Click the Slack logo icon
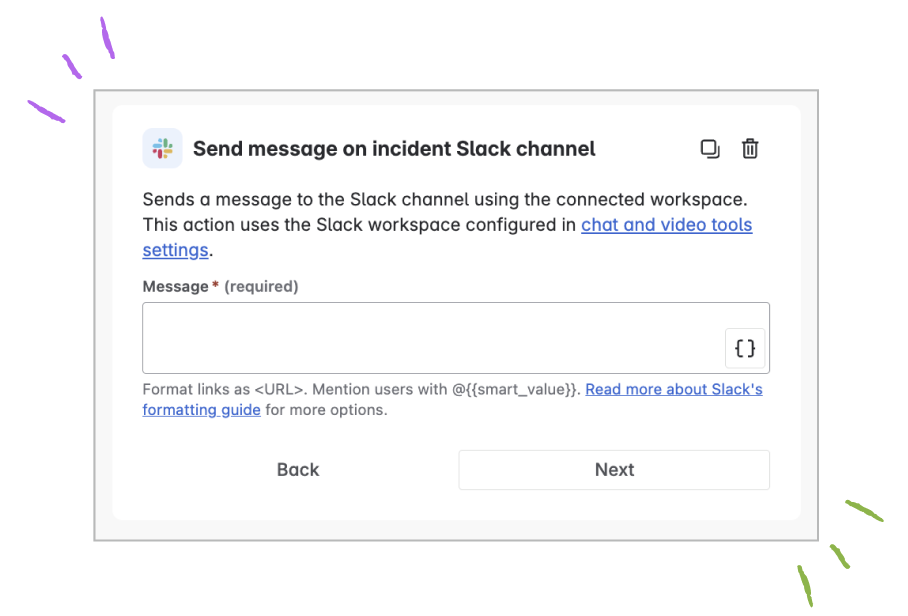 click(x=162, y=148)
